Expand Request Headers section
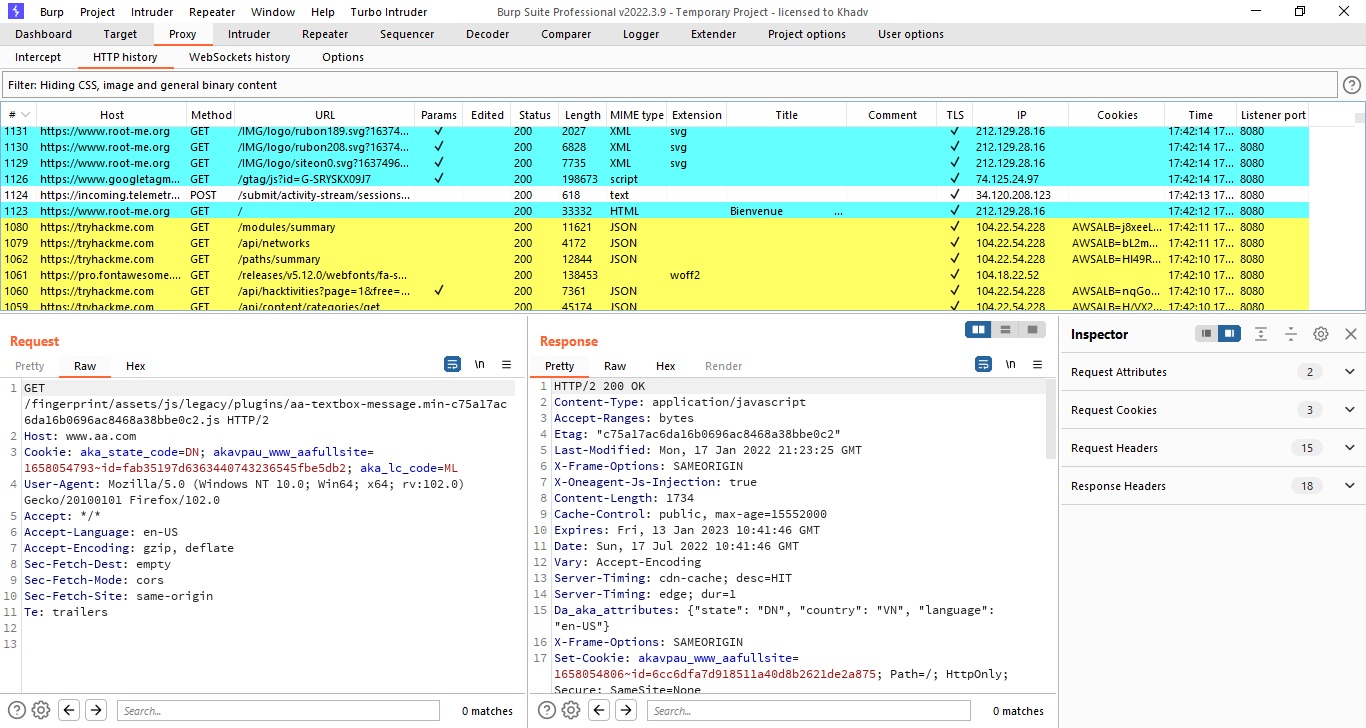1366x728 pixels. pyautogui.click(x=1351, y=448)
